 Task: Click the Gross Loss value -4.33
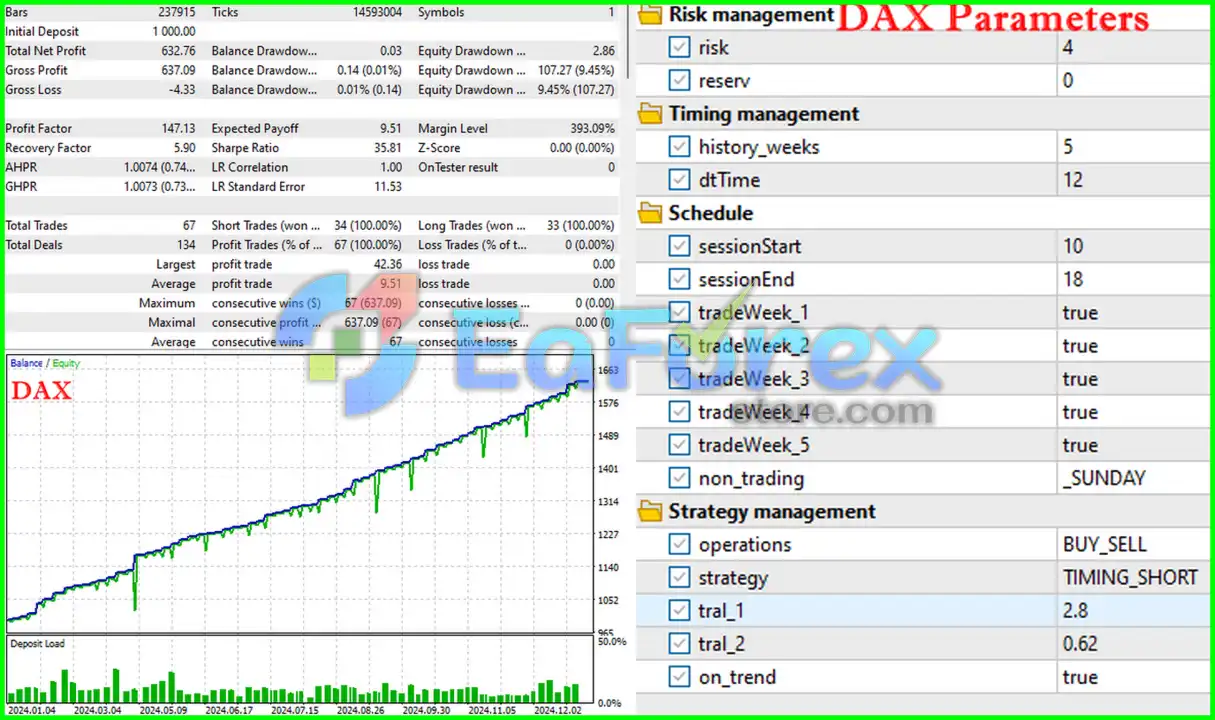click(180, 90)
